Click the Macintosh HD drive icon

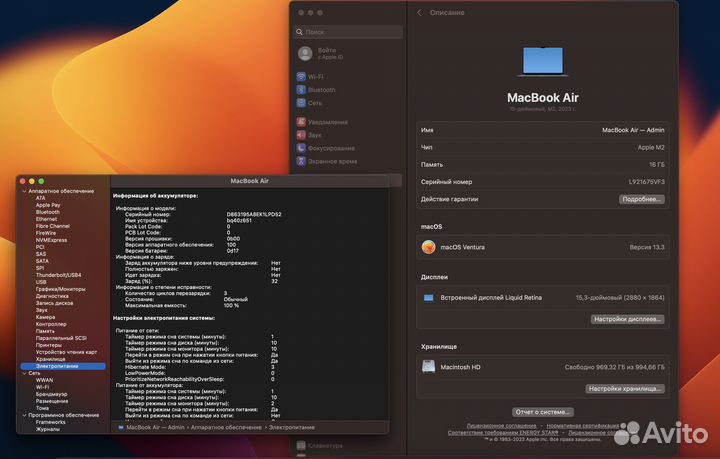click(428, 367)
